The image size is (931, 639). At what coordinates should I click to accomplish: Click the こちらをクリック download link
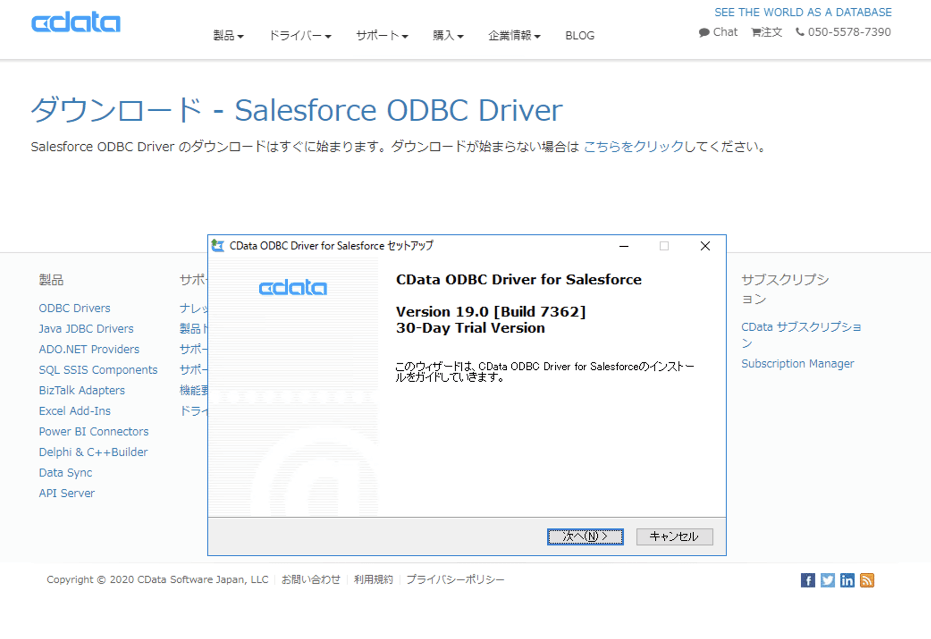click(634, 147)
